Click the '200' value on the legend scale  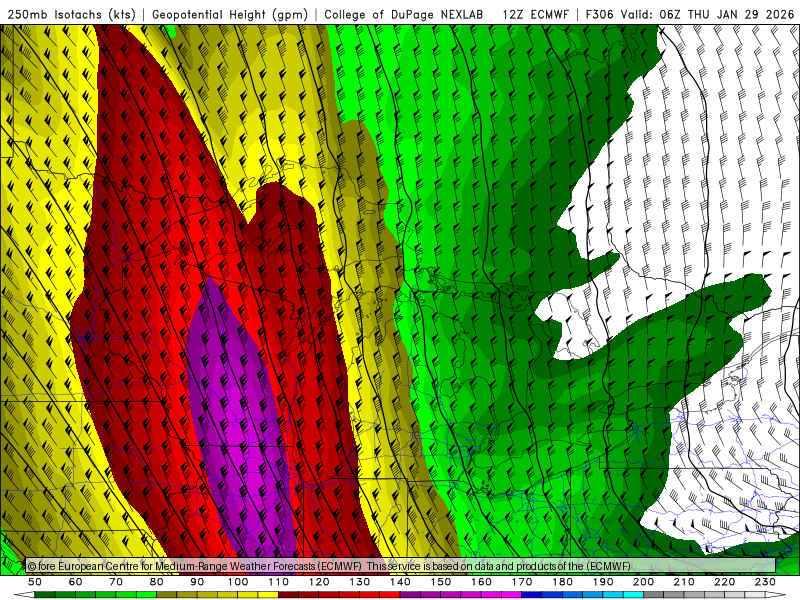(x=643, y=582)
